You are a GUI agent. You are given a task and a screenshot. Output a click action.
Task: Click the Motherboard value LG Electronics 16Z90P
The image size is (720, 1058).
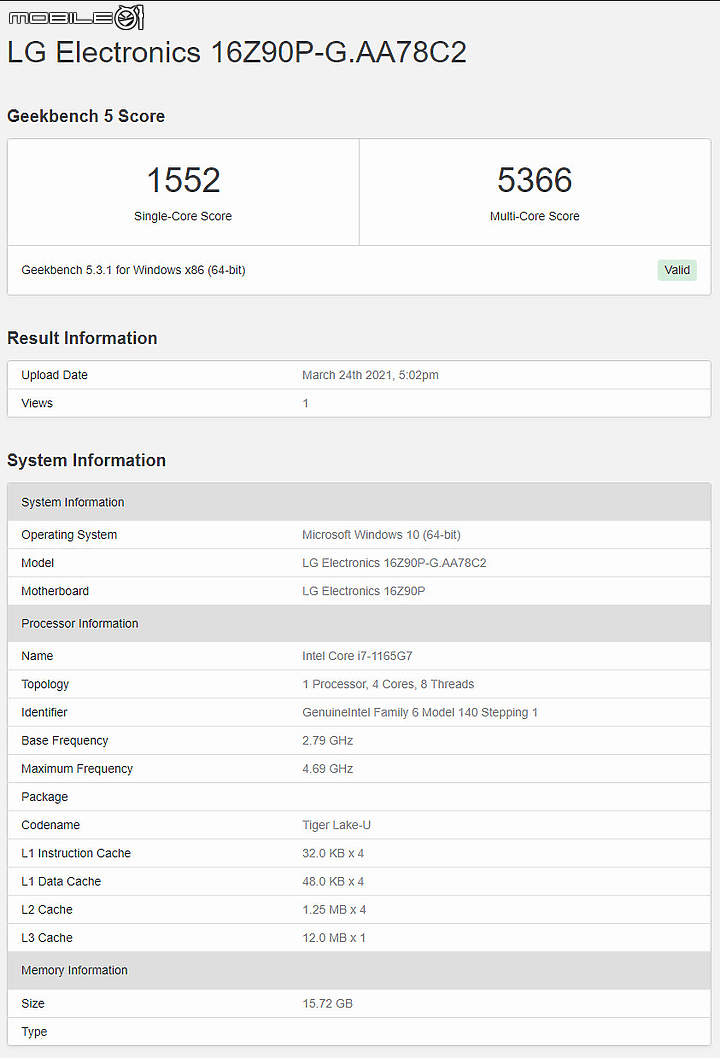point(364,591)
